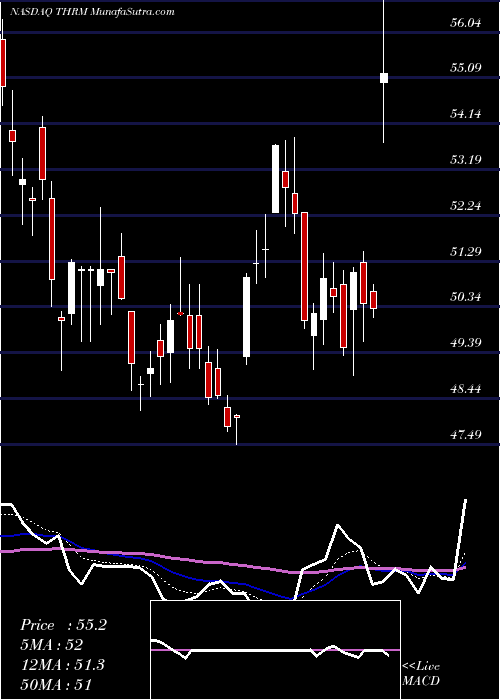The width and height of the screenshot is (500, 700).
Task: Select the 55.09 price axis label
Action: [x=465, y=68]
